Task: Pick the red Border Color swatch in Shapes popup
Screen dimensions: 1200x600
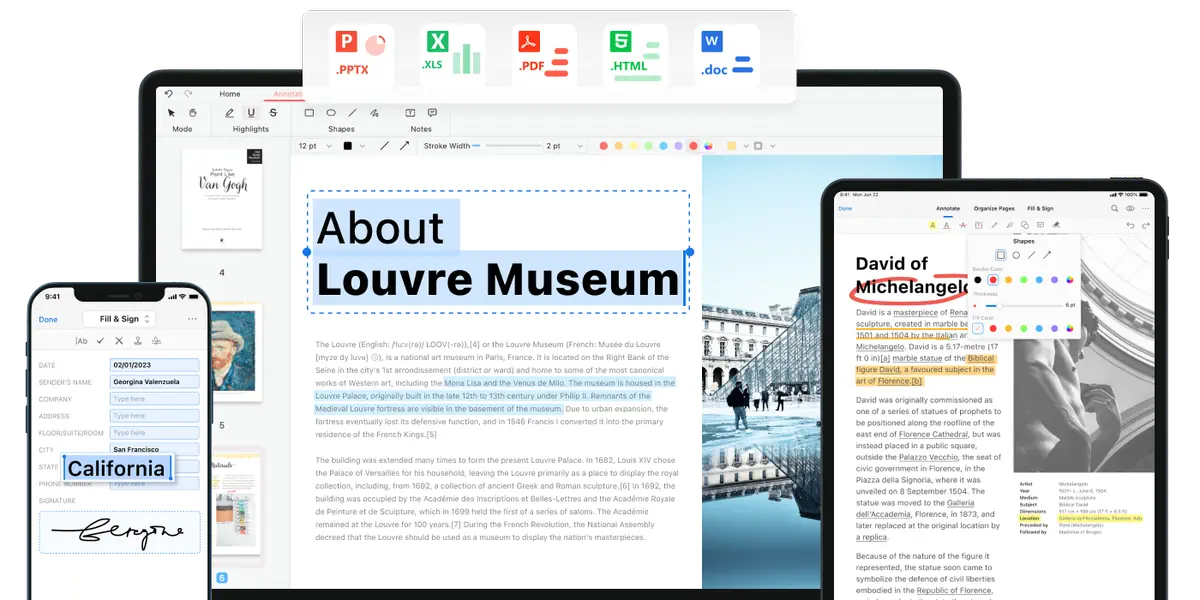Action: click(993, 280)
